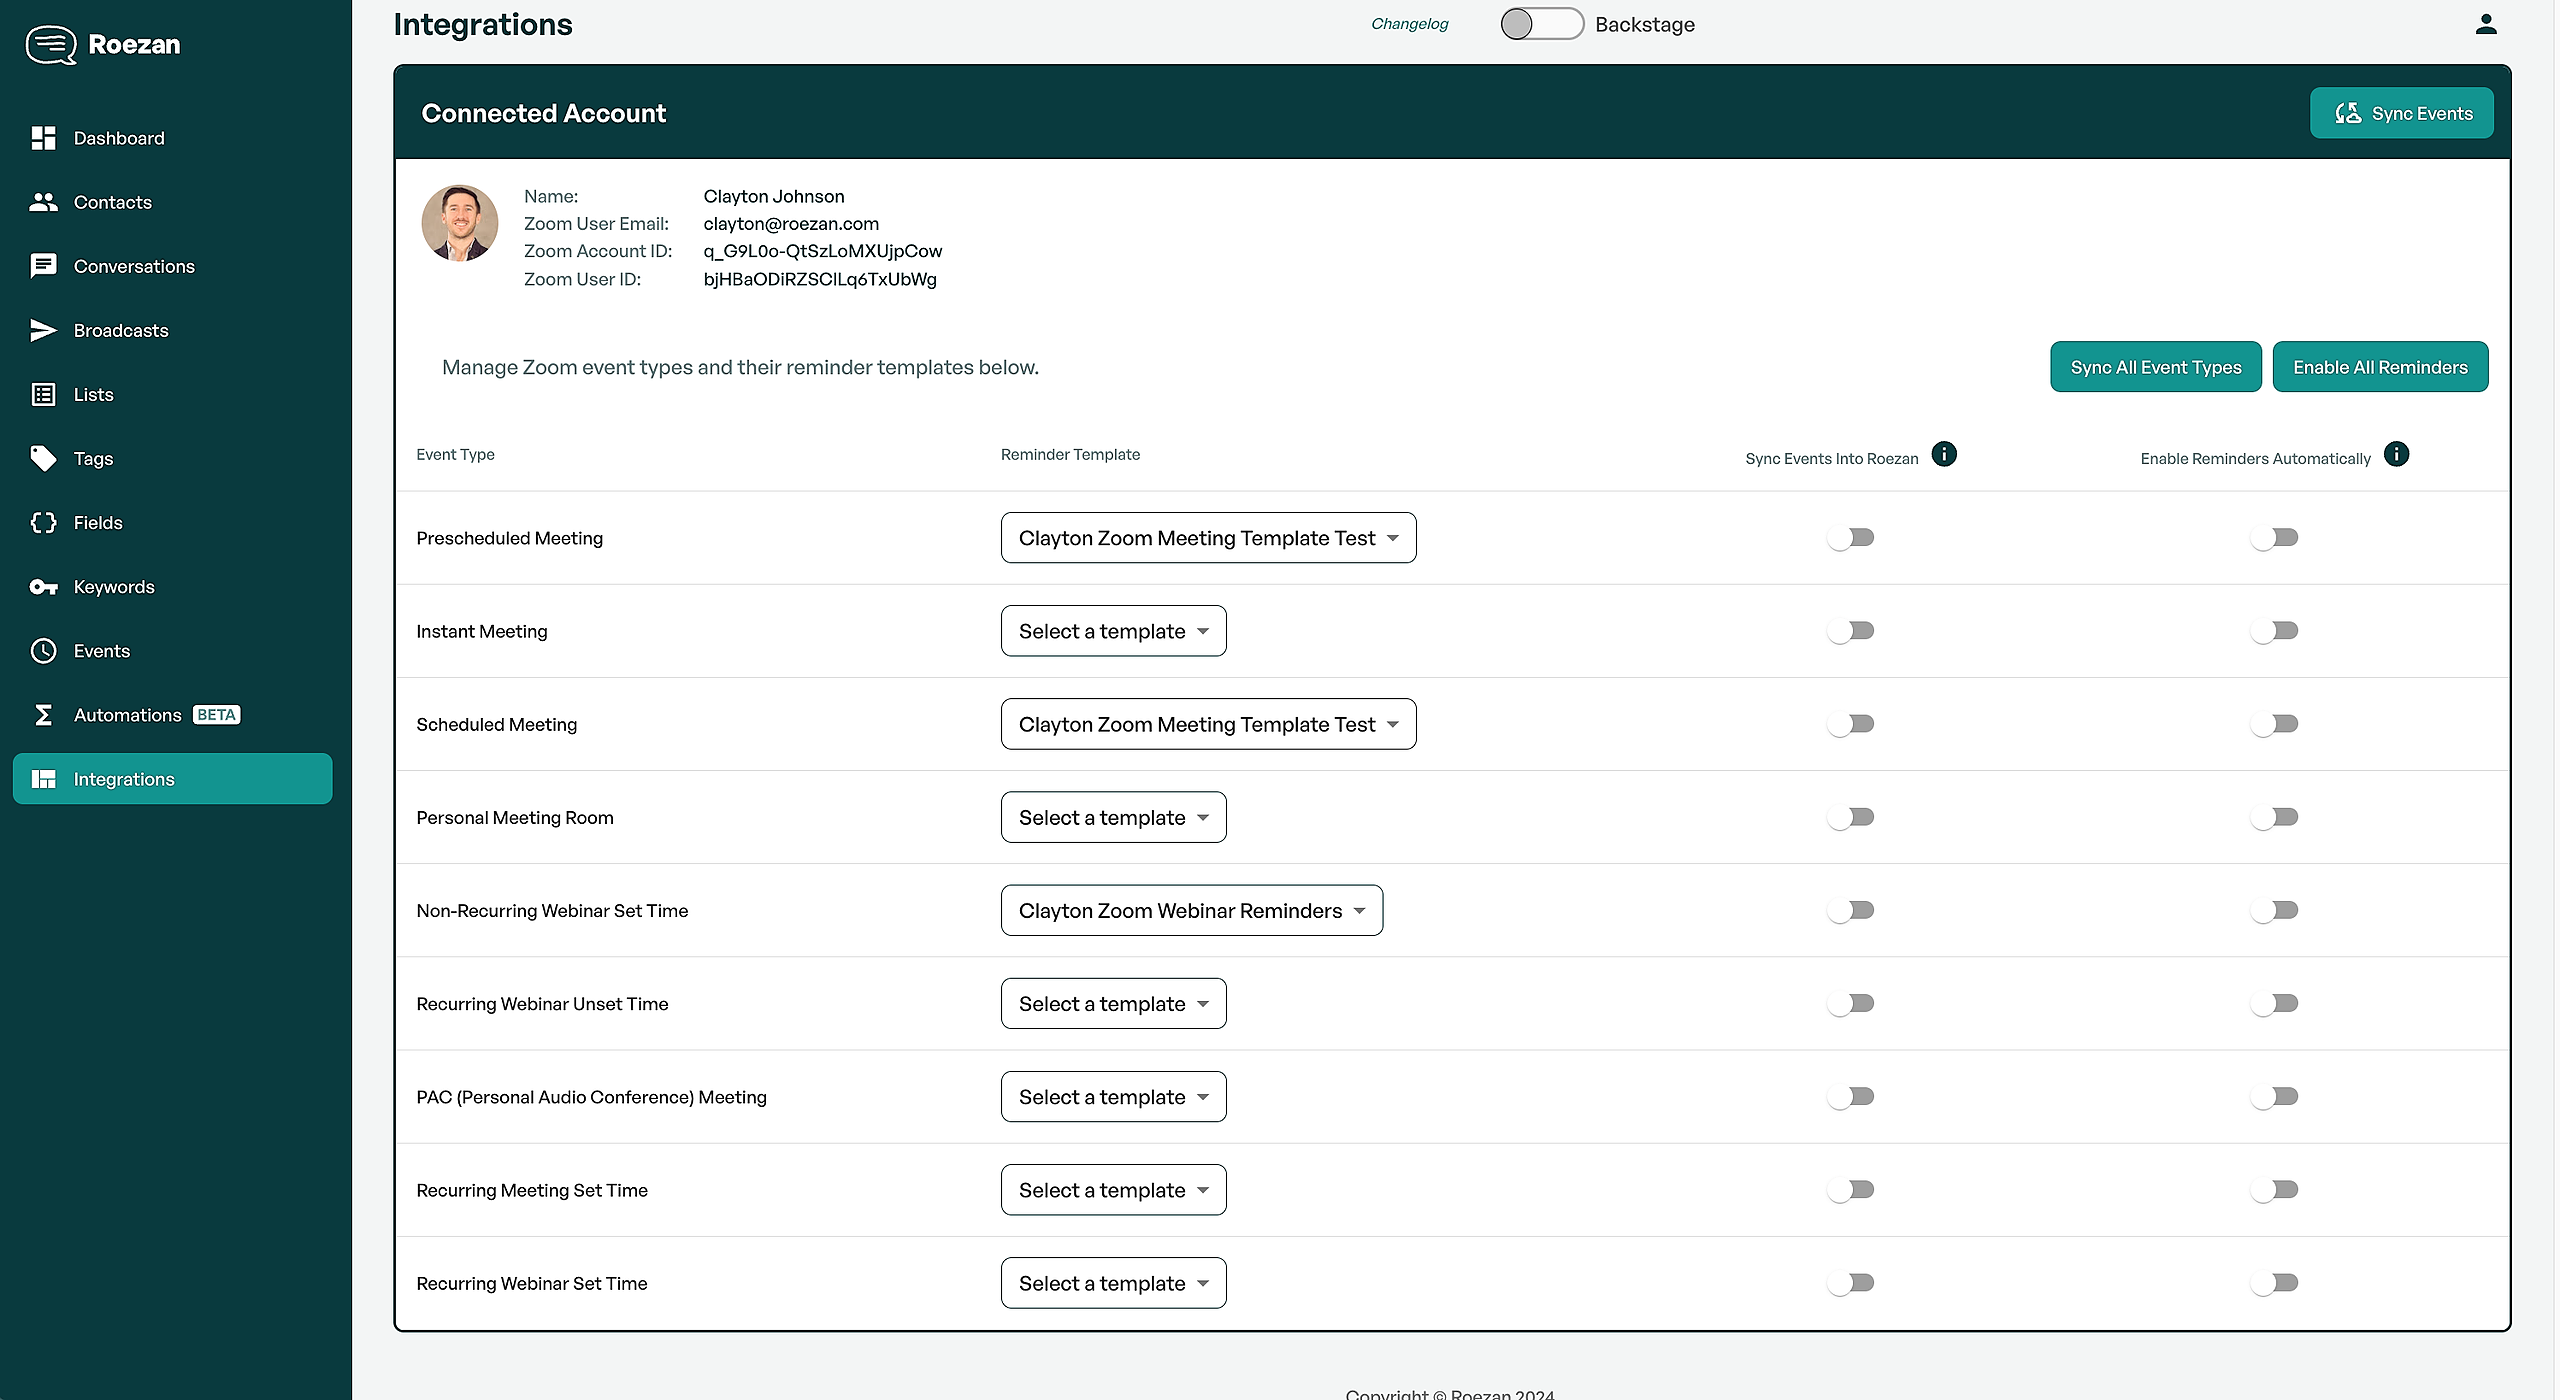The width and height of the screenshot is (2560, 1400).
Task: Enable event sync for Prescheduled Meeting
Action: click(x=1850, y=538)
